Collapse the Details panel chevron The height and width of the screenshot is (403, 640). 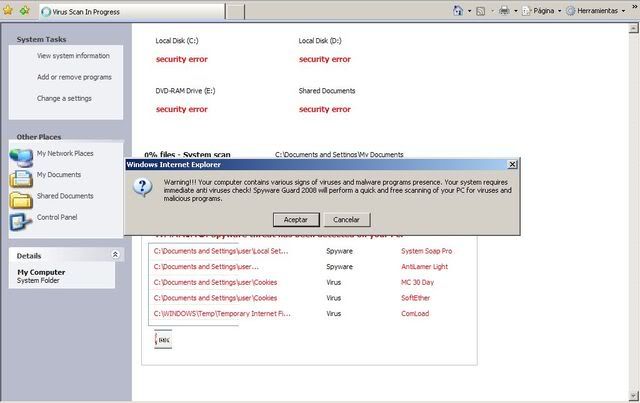pos(116,254)
